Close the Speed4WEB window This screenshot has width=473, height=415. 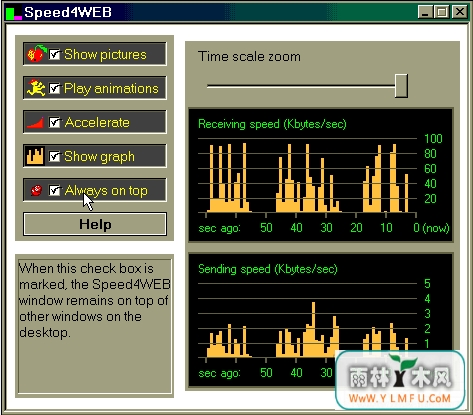coord(460,12)
